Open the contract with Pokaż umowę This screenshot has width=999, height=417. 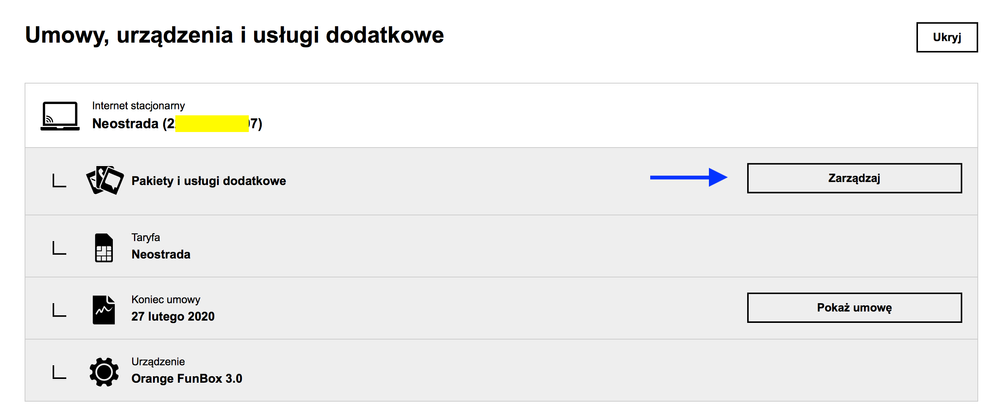tap(854, 307)
